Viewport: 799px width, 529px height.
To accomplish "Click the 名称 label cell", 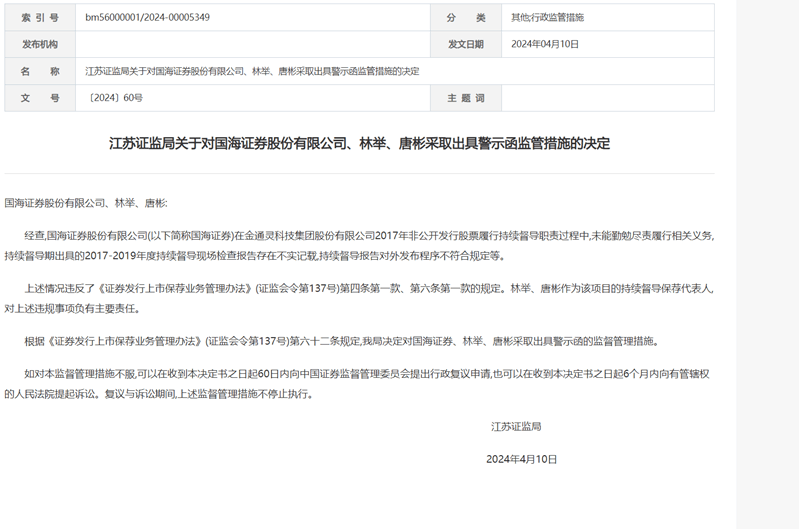I will coord(40,71).
